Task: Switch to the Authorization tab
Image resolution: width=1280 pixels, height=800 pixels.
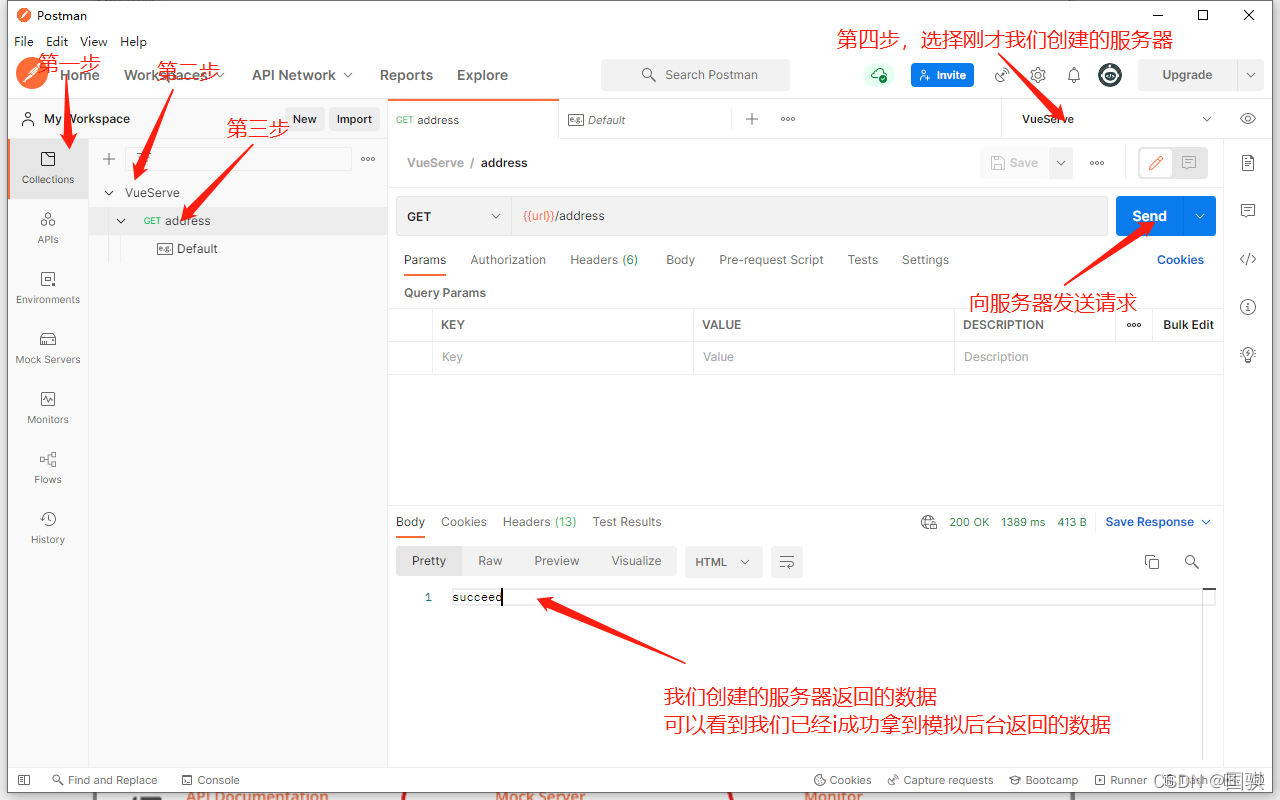Action: (508, 260)
